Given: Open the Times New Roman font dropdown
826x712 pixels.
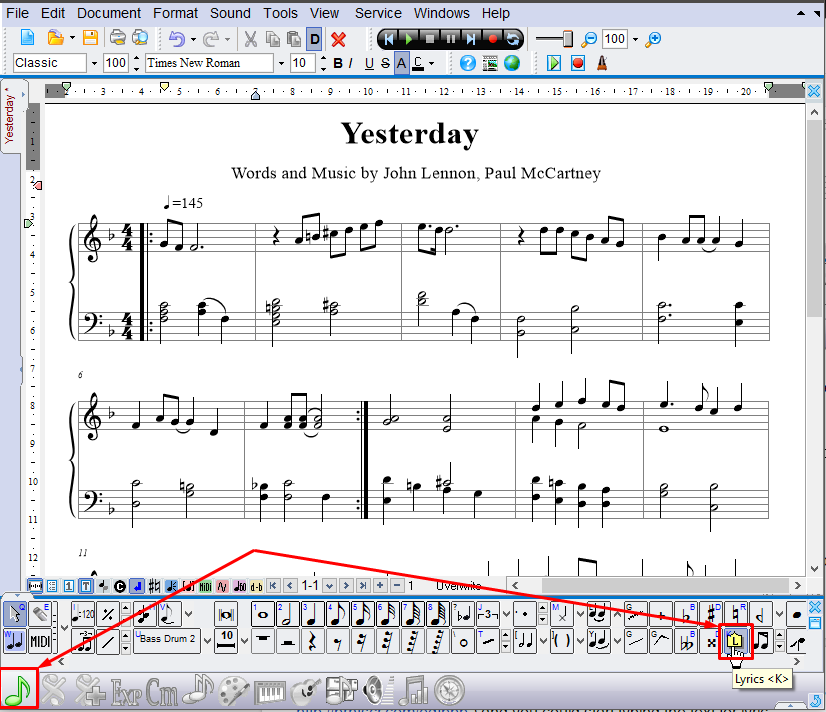Looking at the screenshot, I should 281,63.
